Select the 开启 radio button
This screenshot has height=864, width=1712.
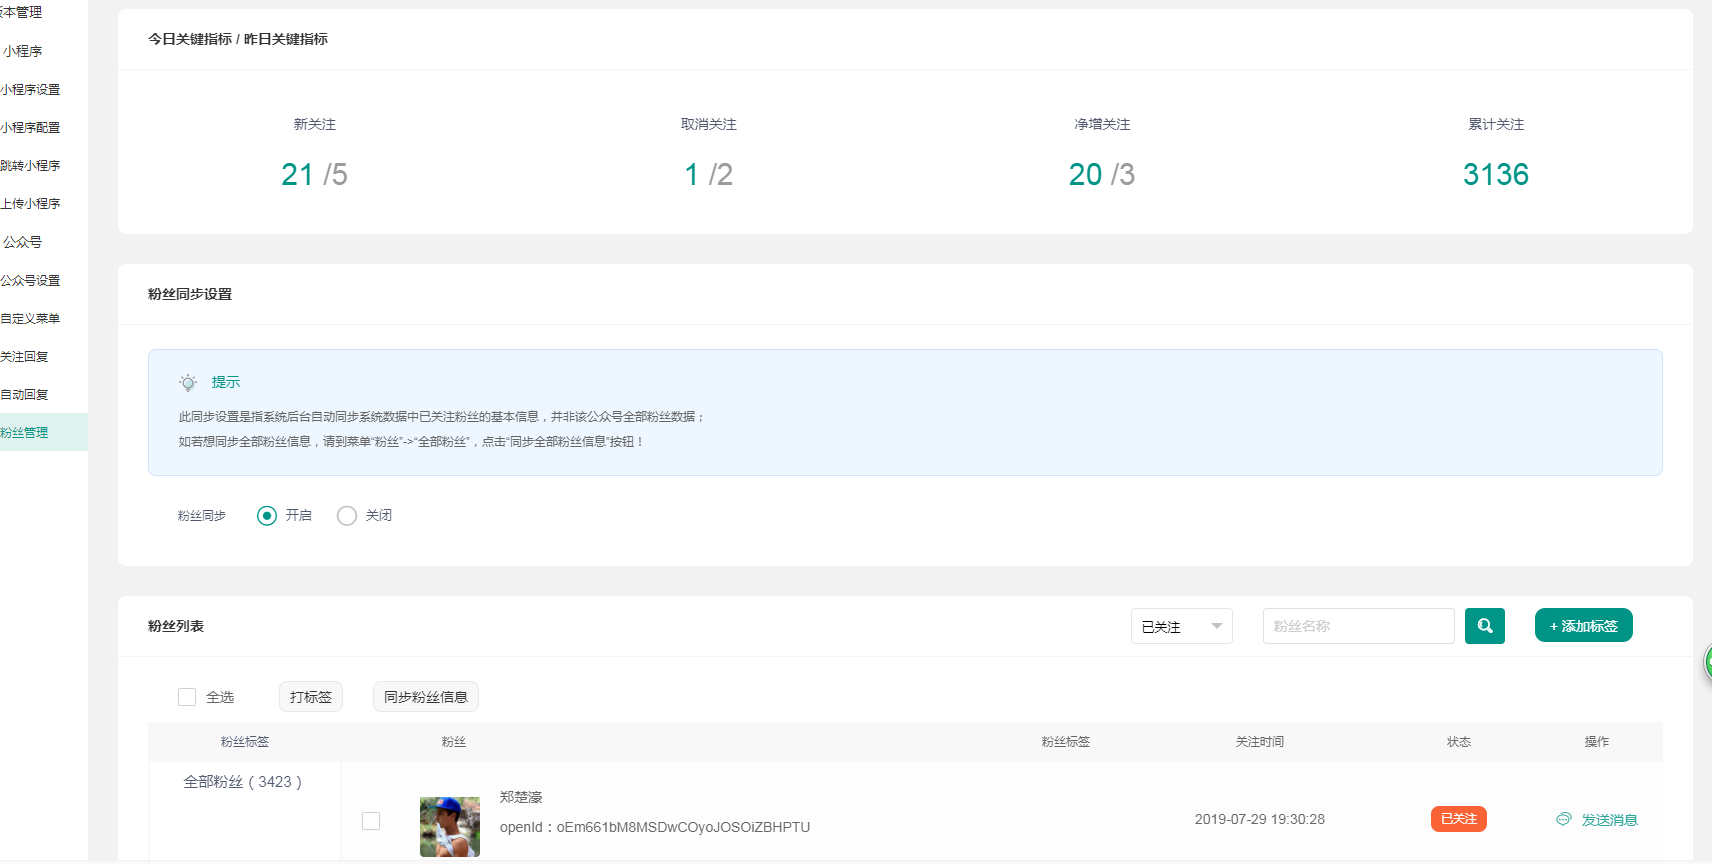[x=267, y=516]
